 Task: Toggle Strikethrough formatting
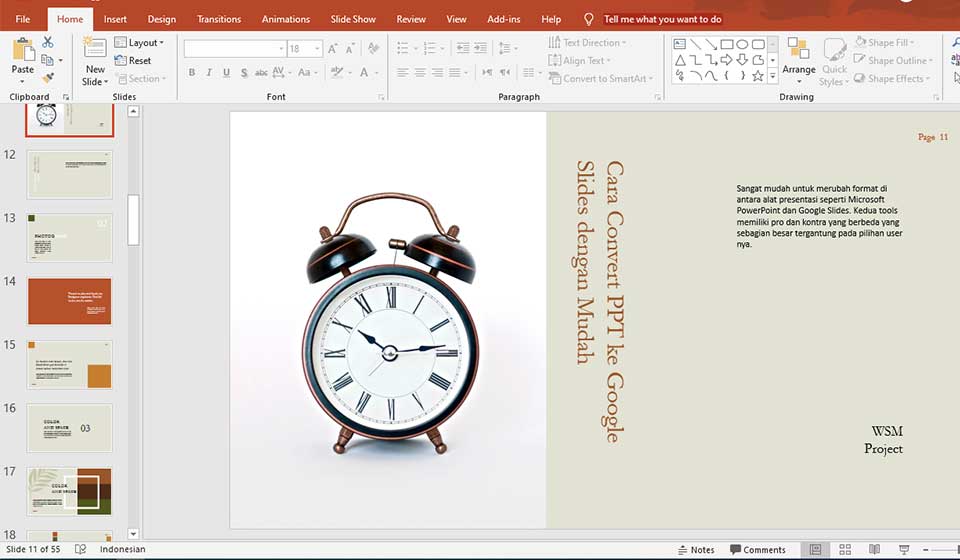261,73
